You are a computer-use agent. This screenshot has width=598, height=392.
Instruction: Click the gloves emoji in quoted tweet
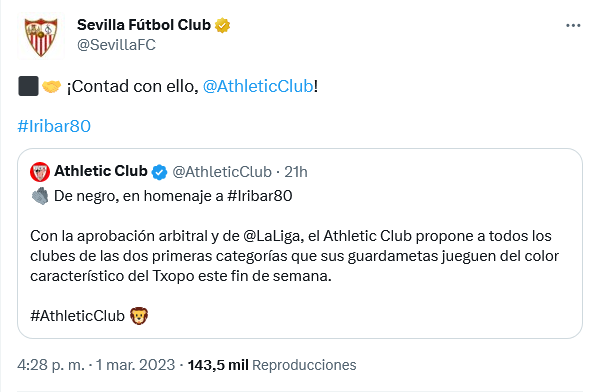tap(40, 196)
